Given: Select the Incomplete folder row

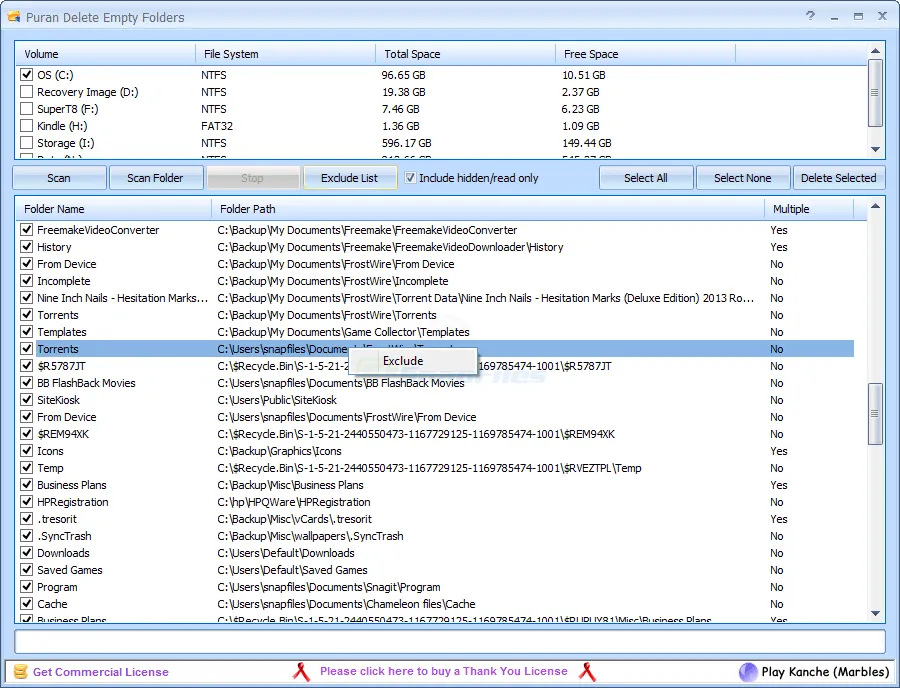Looking at the screenshot, I should (436, 281).
